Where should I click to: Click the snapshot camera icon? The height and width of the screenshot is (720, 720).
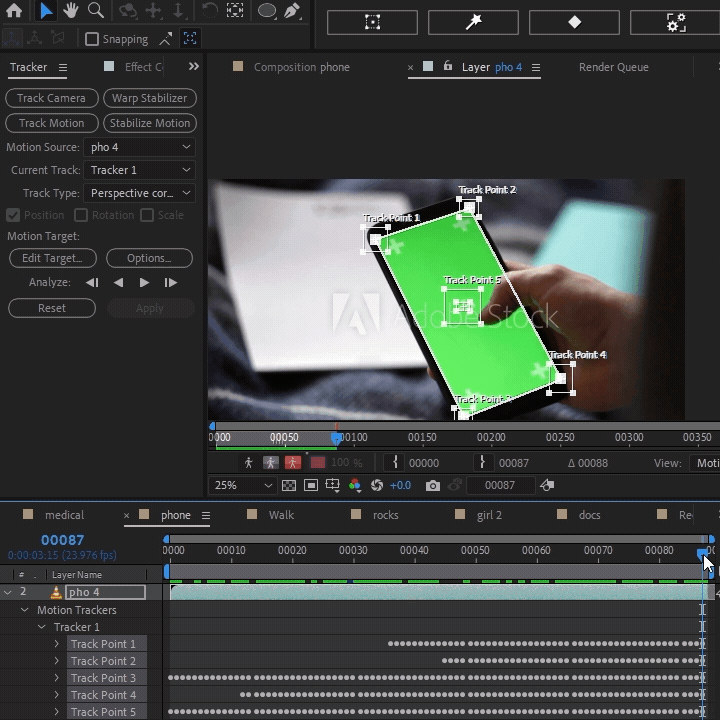[432, 485]
